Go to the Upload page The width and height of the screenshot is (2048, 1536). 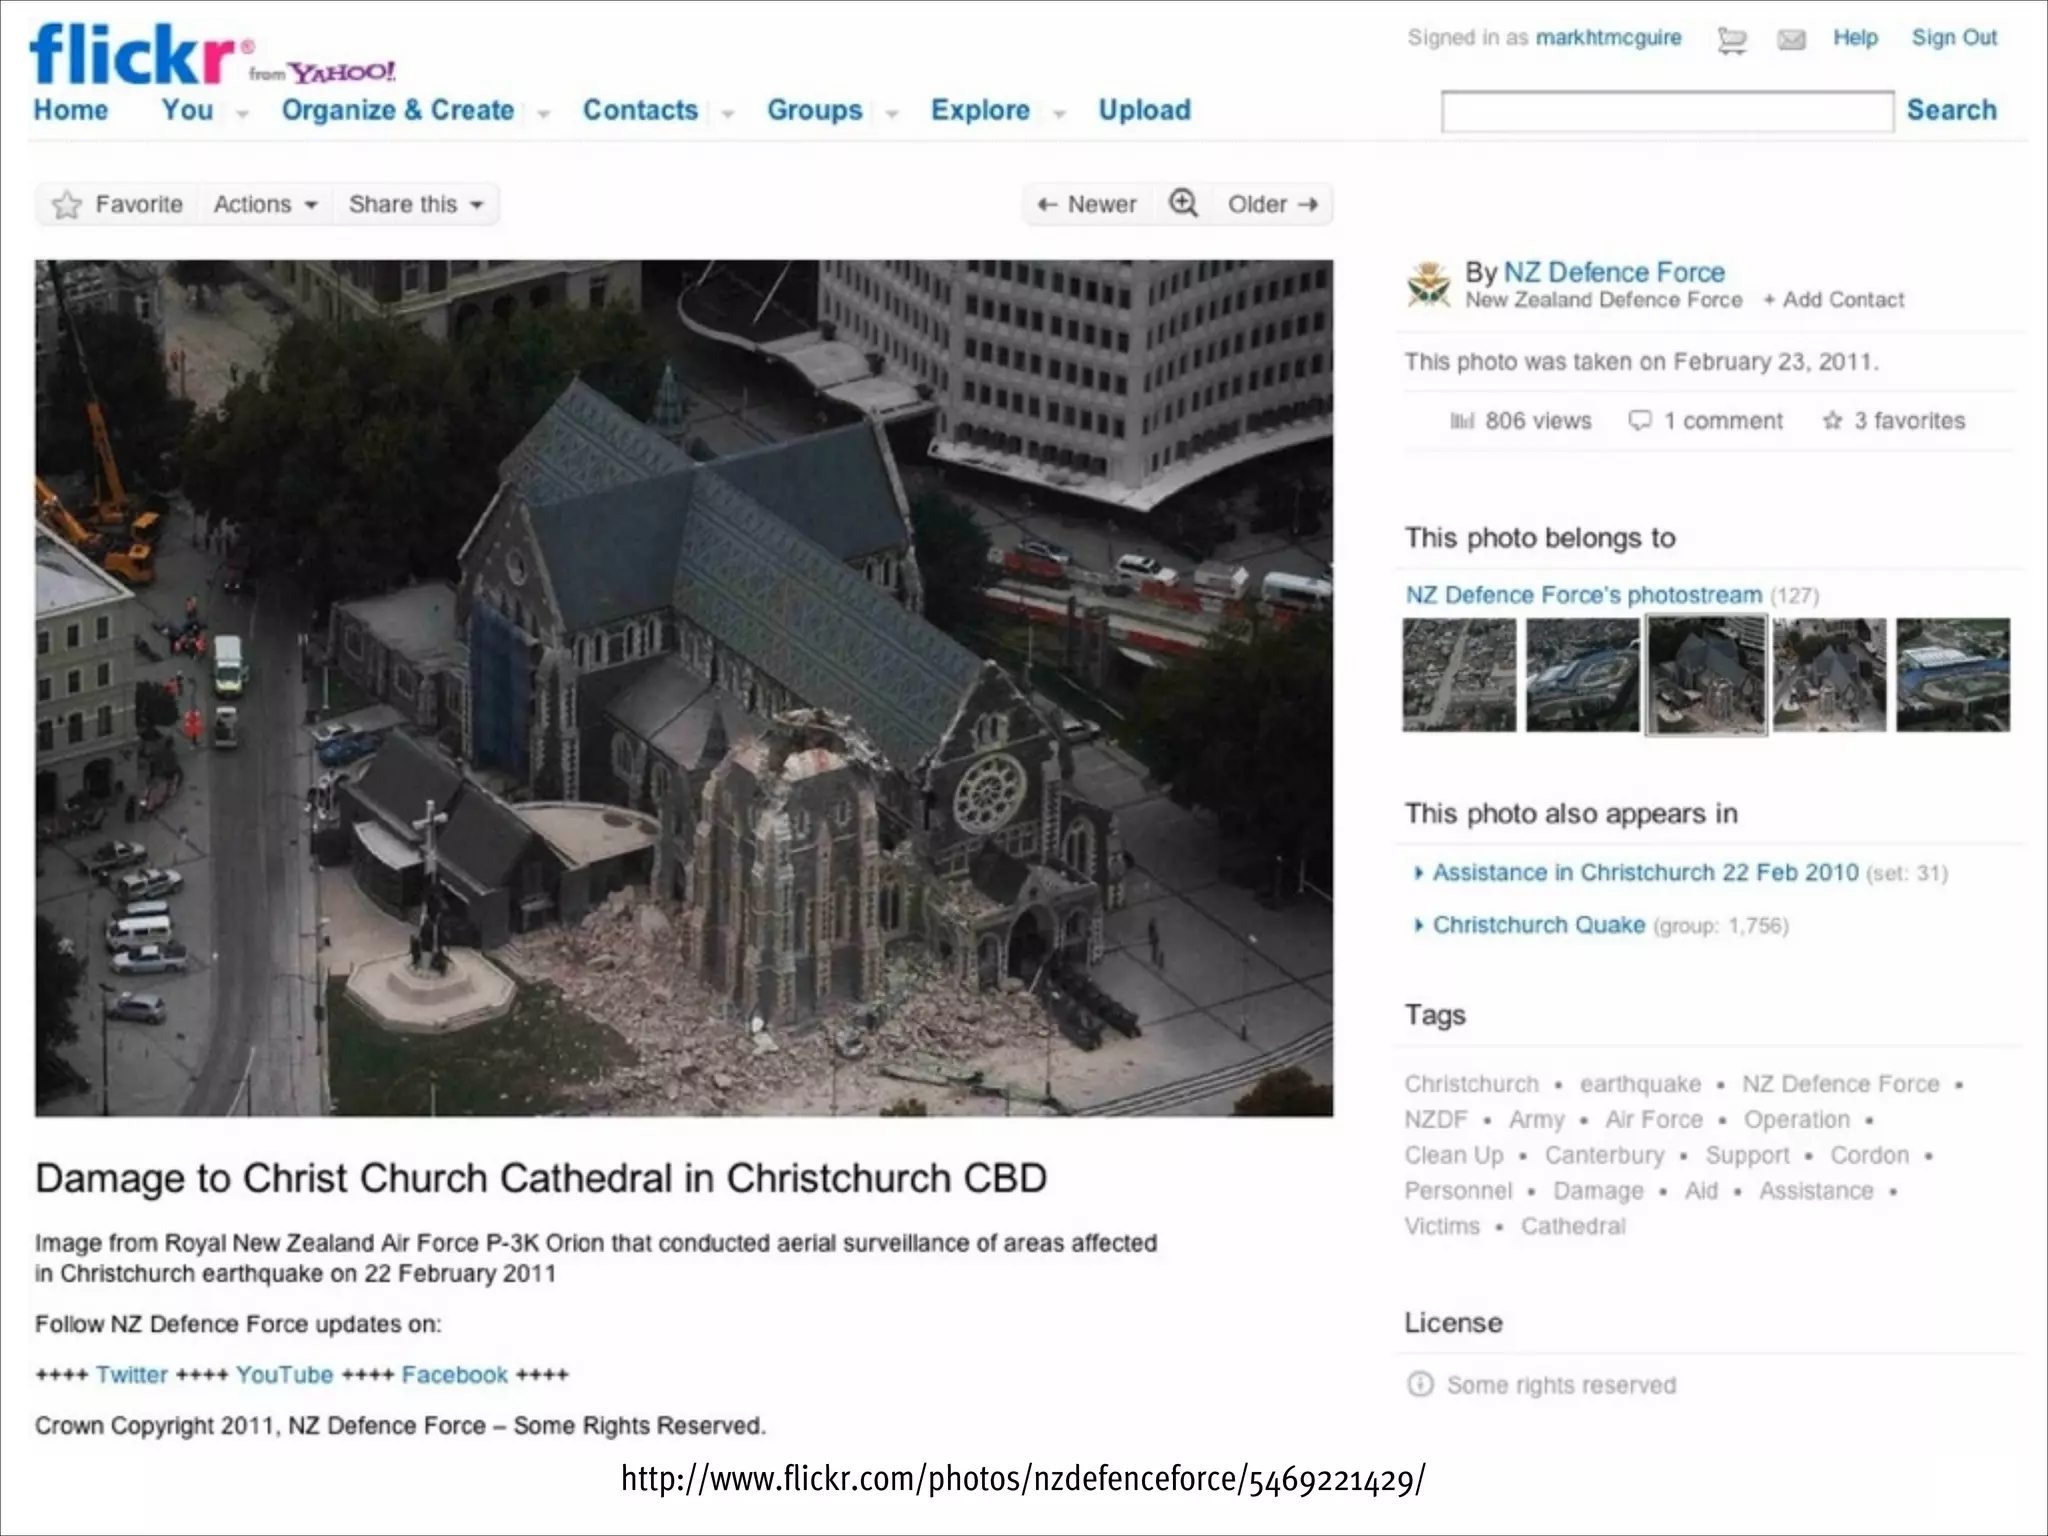click(1144, 110)
